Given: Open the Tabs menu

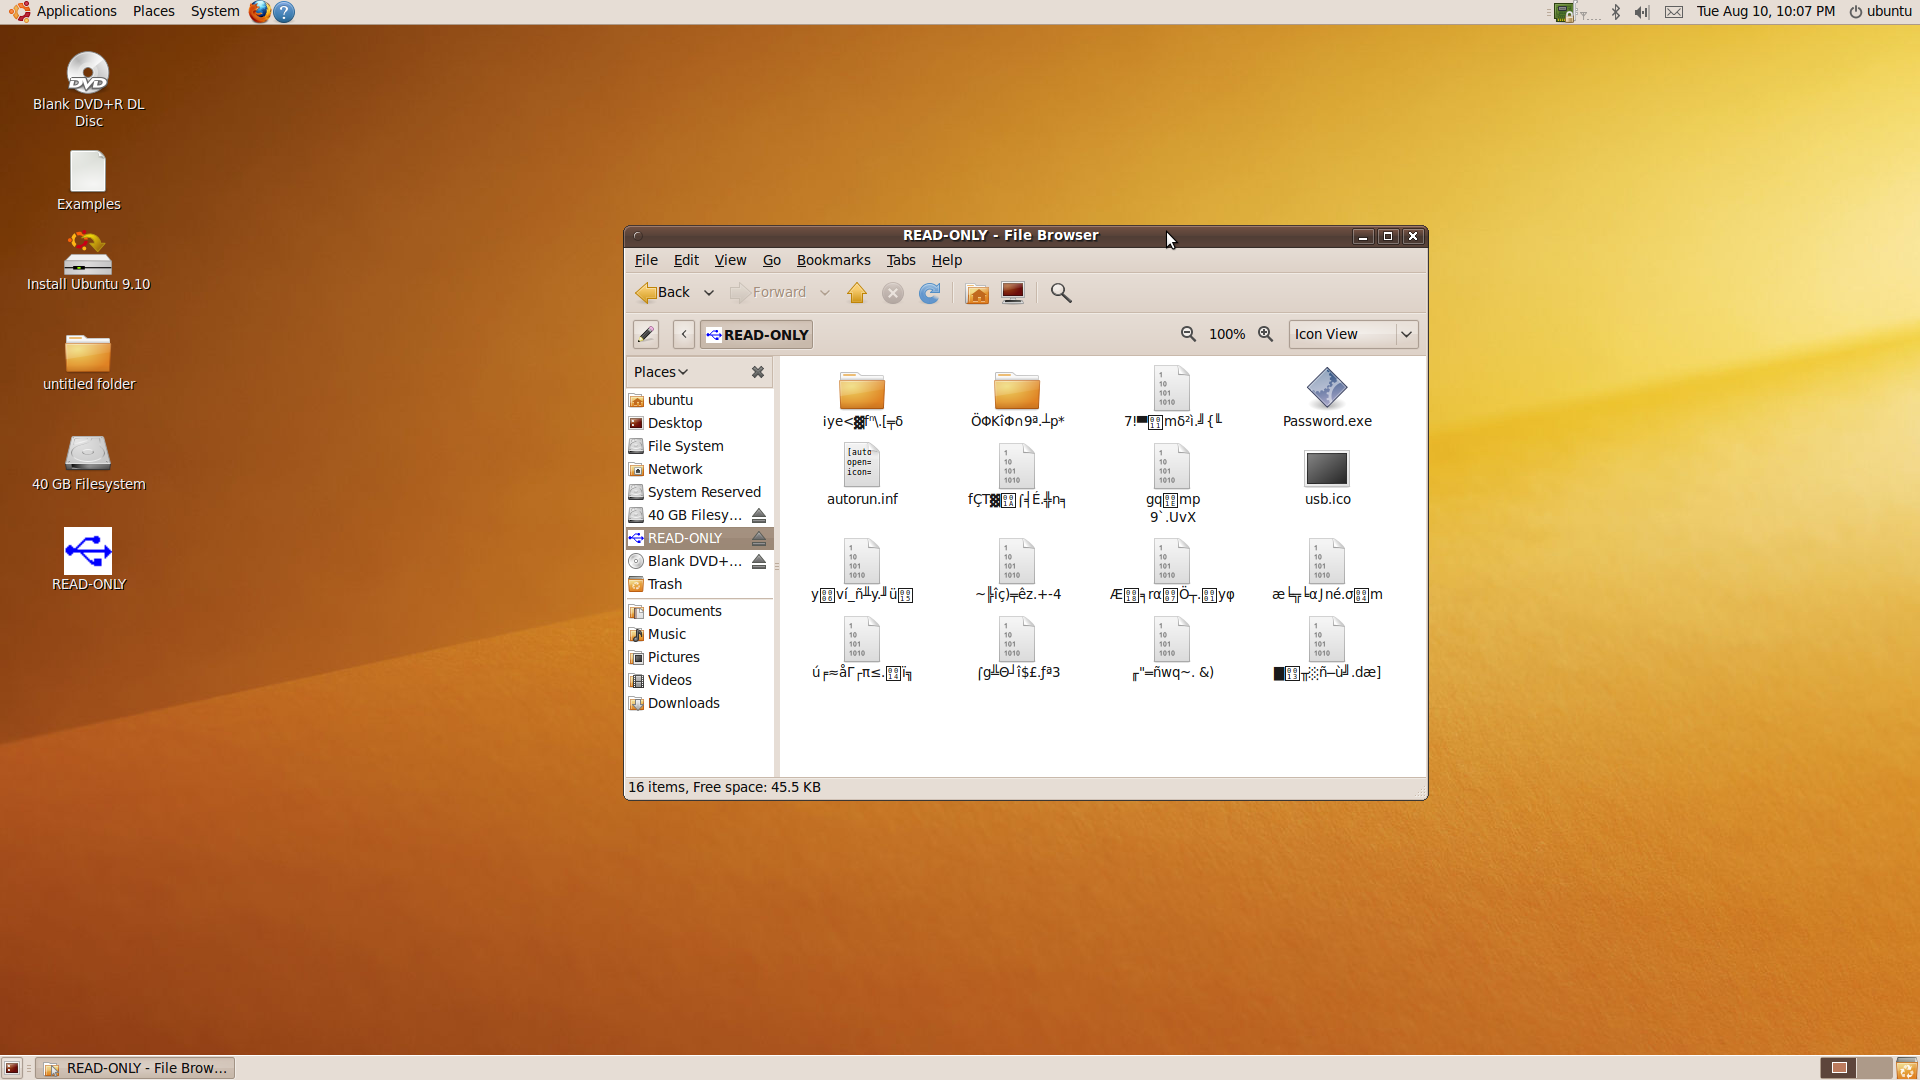Looking at the screenshot, I should 900,260.
